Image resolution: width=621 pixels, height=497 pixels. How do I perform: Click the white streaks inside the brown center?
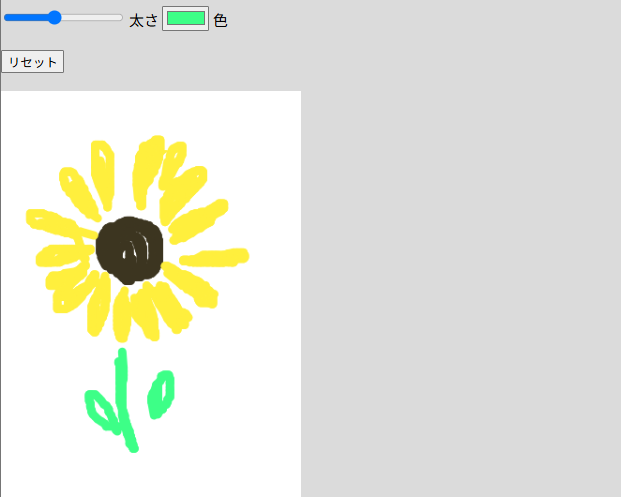[137, 249]
